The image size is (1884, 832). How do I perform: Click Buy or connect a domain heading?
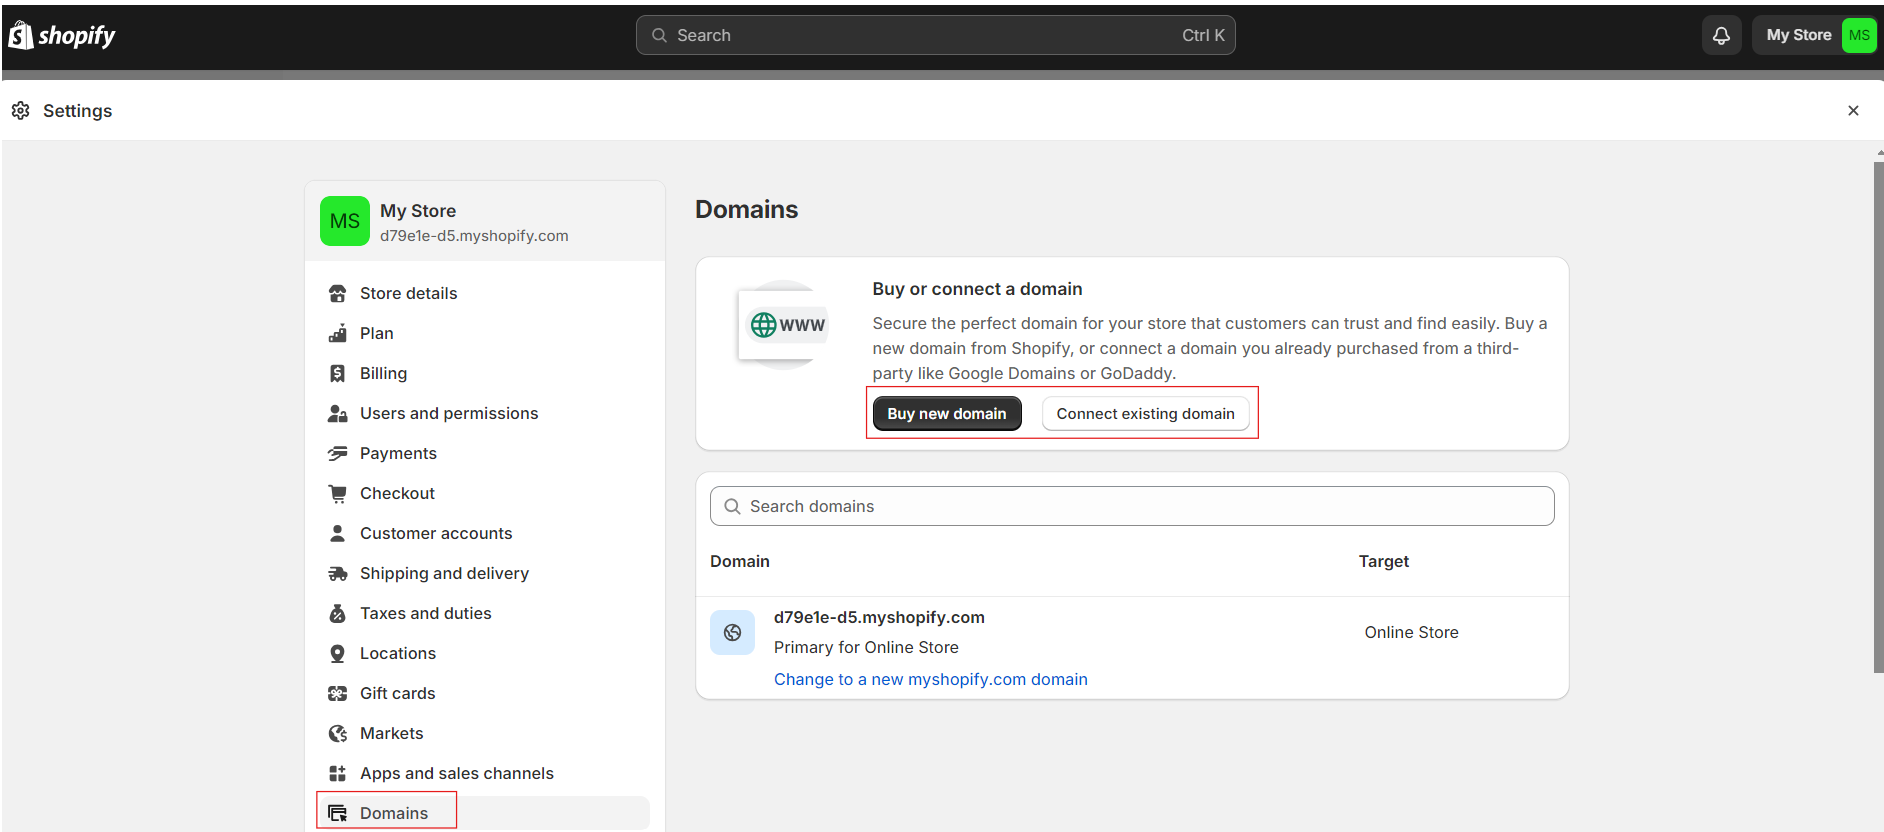coord(977,289)
